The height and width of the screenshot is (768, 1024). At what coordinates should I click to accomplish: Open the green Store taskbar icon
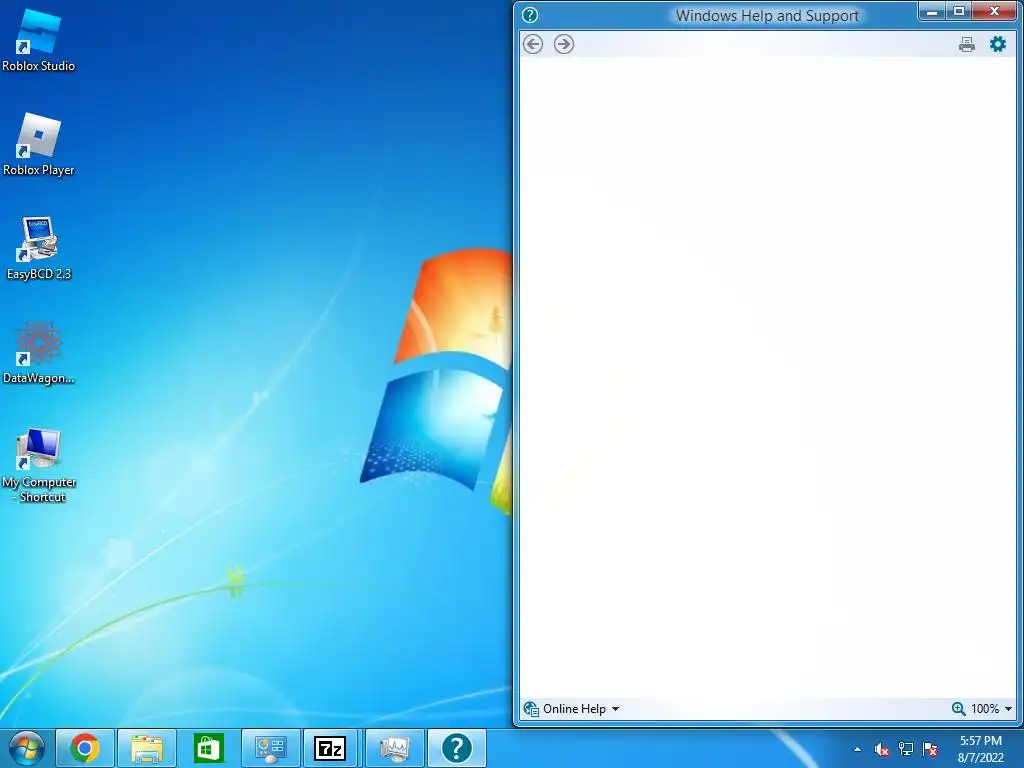pos(208,748)
